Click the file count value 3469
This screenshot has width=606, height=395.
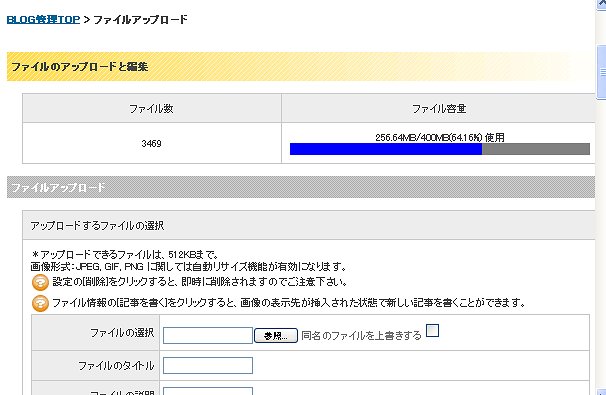coord(152,143)
